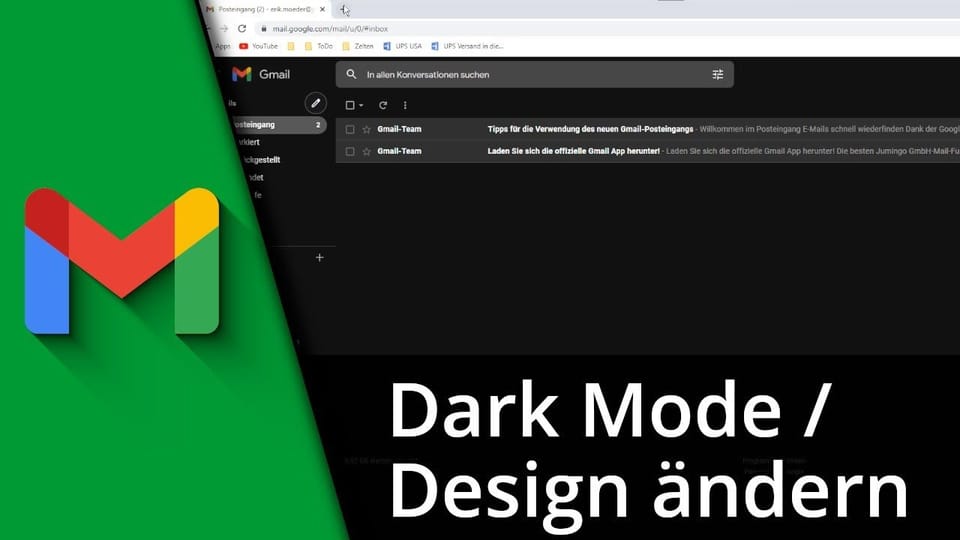Close the Posteingang browser tab
This screenshot has height=540, width=960.
[x=322, y=9]
